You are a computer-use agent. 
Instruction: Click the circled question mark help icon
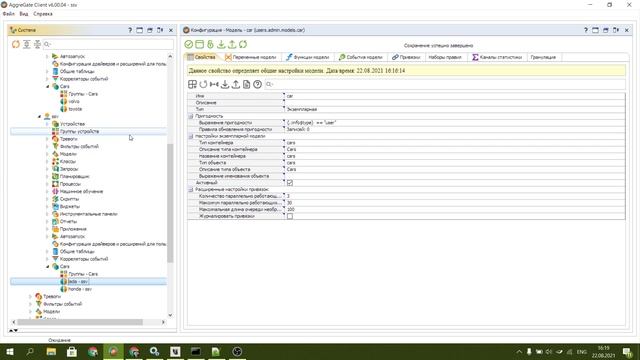[258, 84]
